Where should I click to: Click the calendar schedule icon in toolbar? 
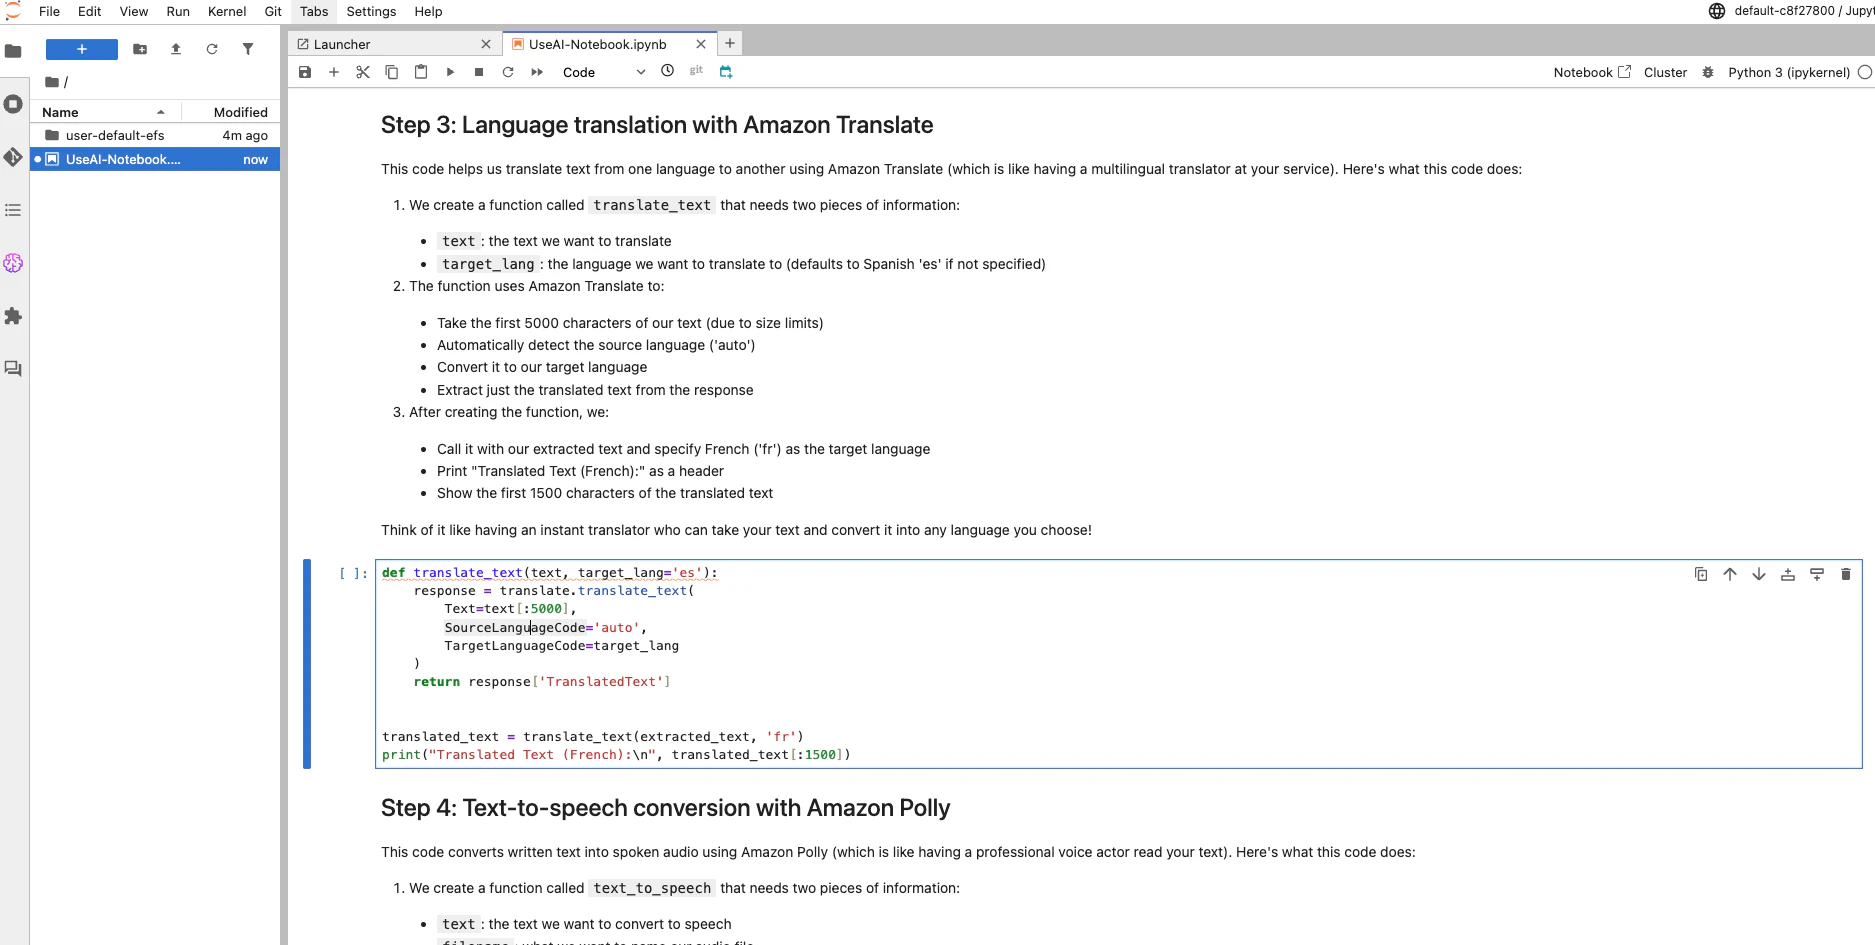click(726, 71)
